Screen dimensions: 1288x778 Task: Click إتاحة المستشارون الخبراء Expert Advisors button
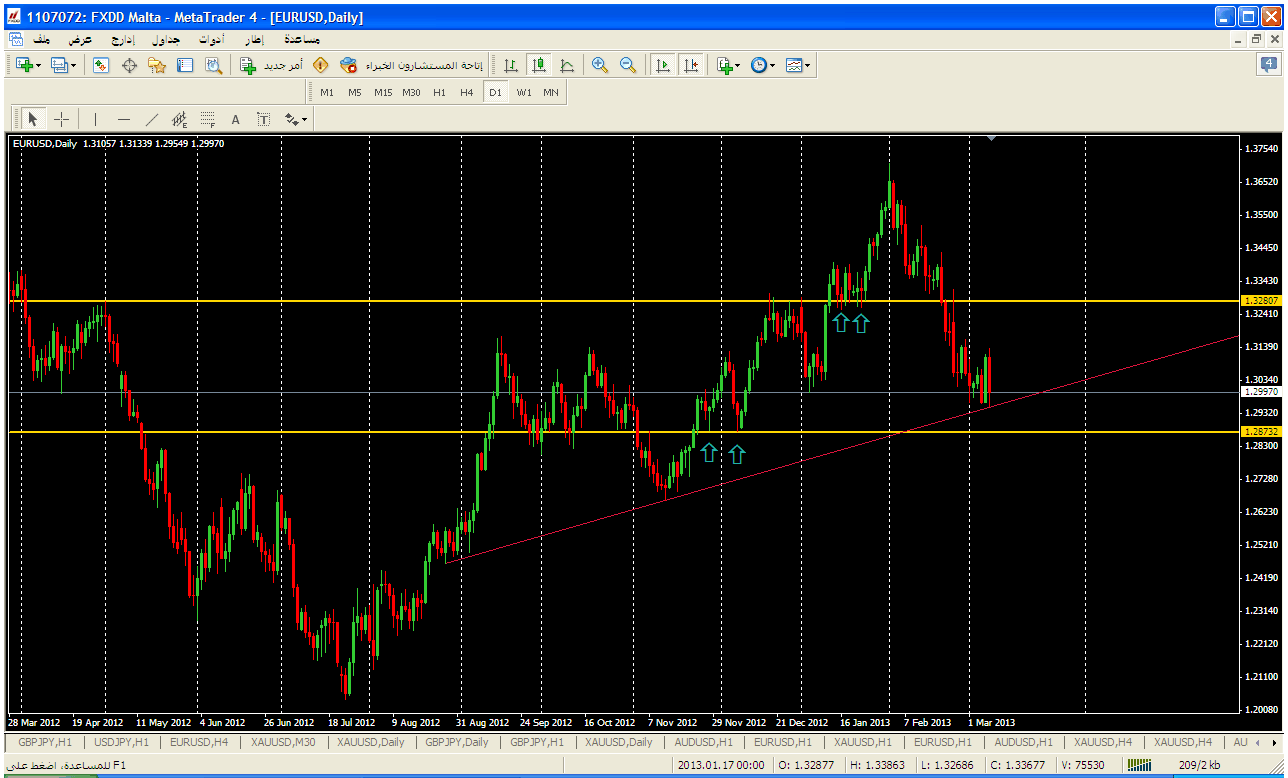[411, 65]
